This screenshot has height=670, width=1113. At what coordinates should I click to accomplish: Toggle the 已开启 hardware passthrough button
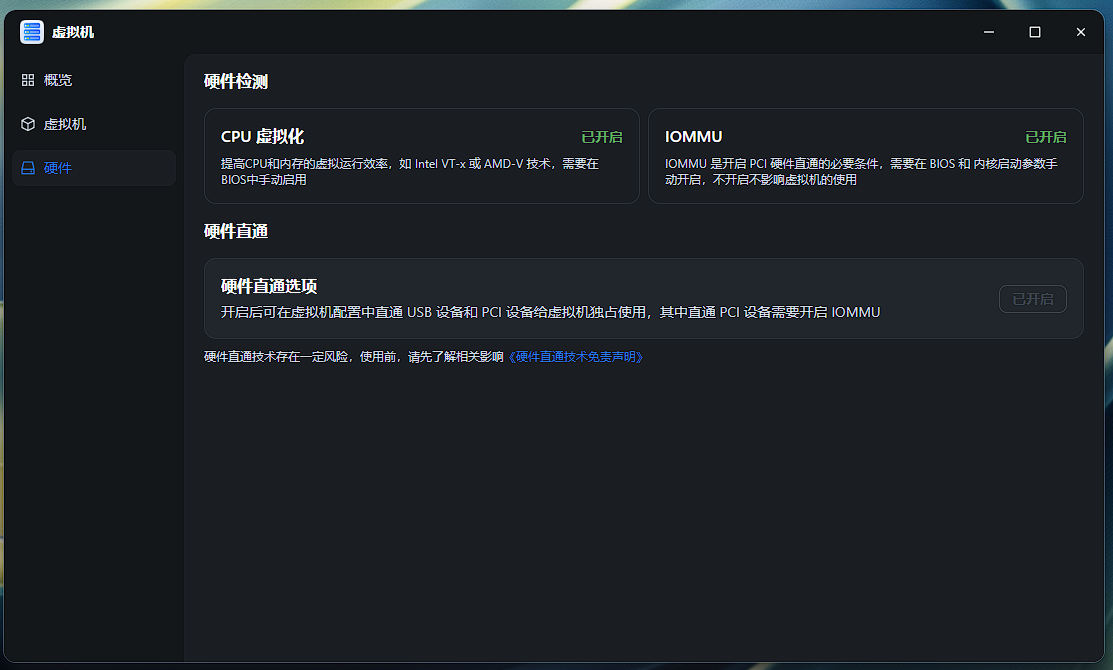(1032, 299)
